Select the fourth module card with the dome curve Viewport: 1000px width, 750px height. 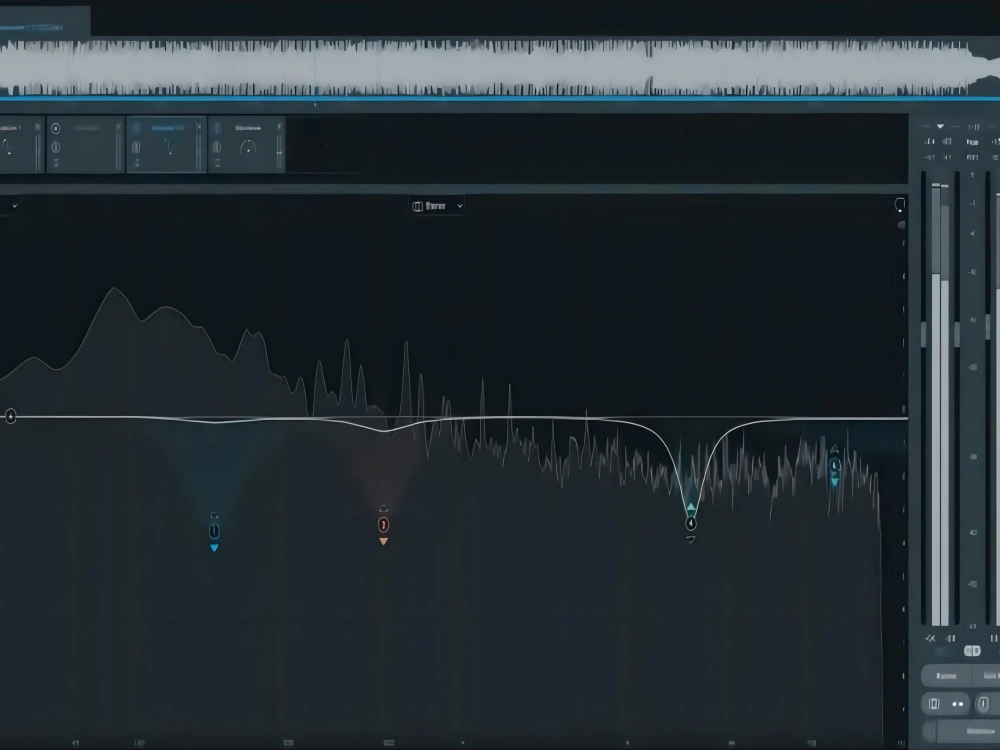pyautogui.click(x=247, y=145)
